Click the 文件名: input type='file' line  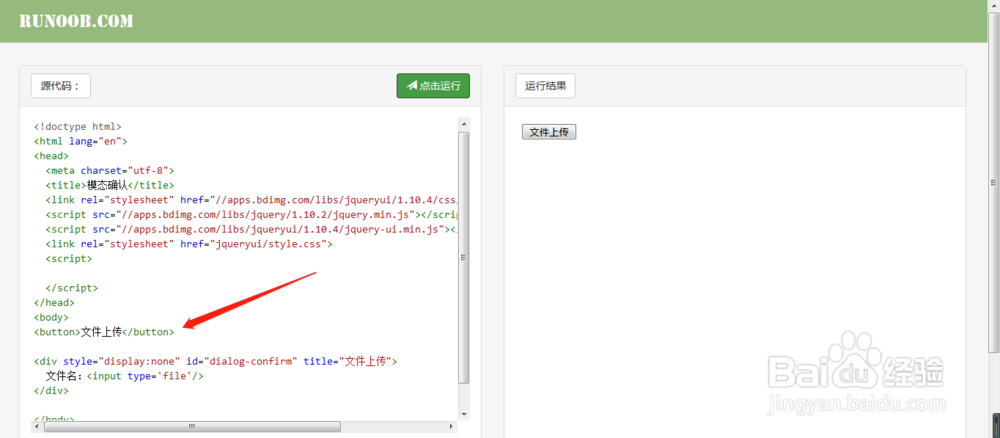point(124,376)
